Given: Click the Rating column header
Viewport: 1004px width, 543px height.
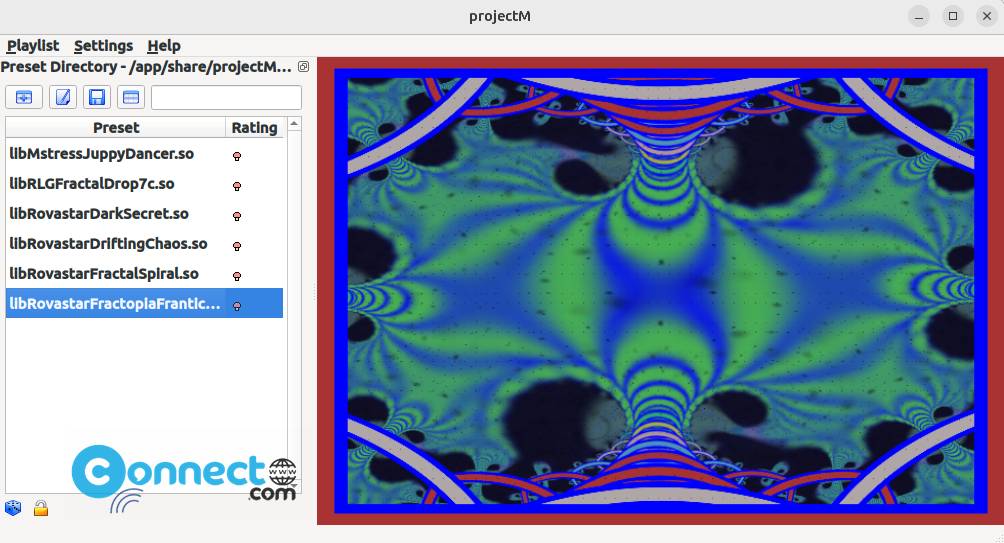Looking at the screenshot, I should coord(254,127).
